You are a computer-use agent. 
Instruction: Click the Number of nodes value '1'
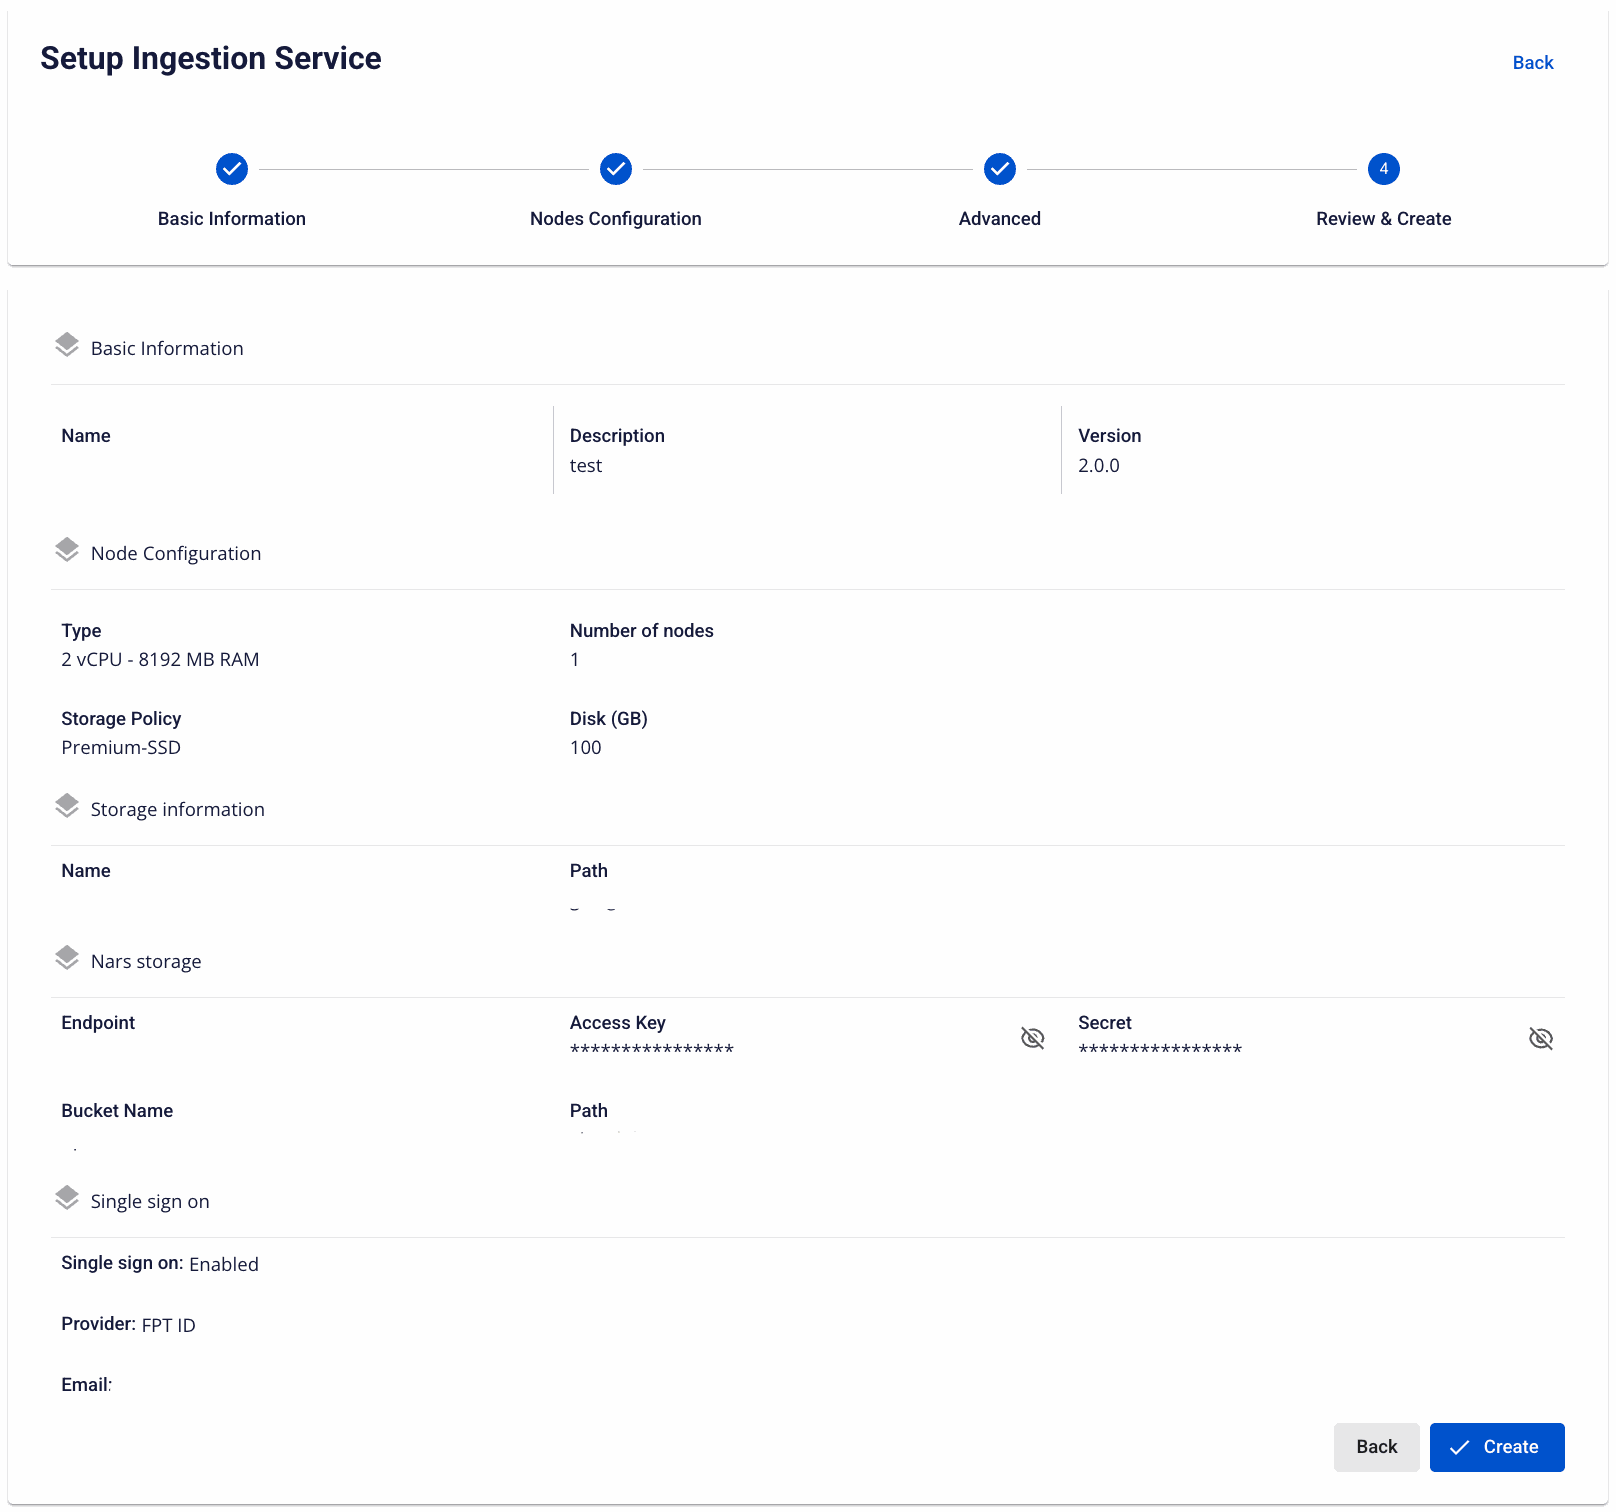(x=575, y=660)
